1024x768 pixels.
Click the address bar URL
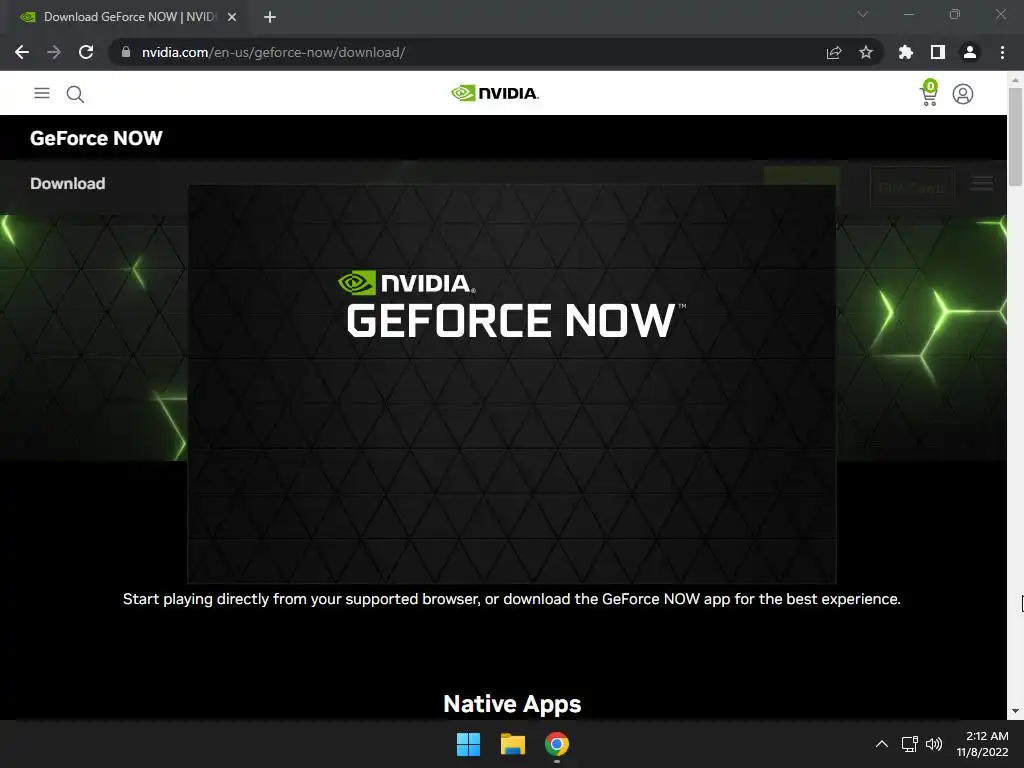(x=274, y=52)
